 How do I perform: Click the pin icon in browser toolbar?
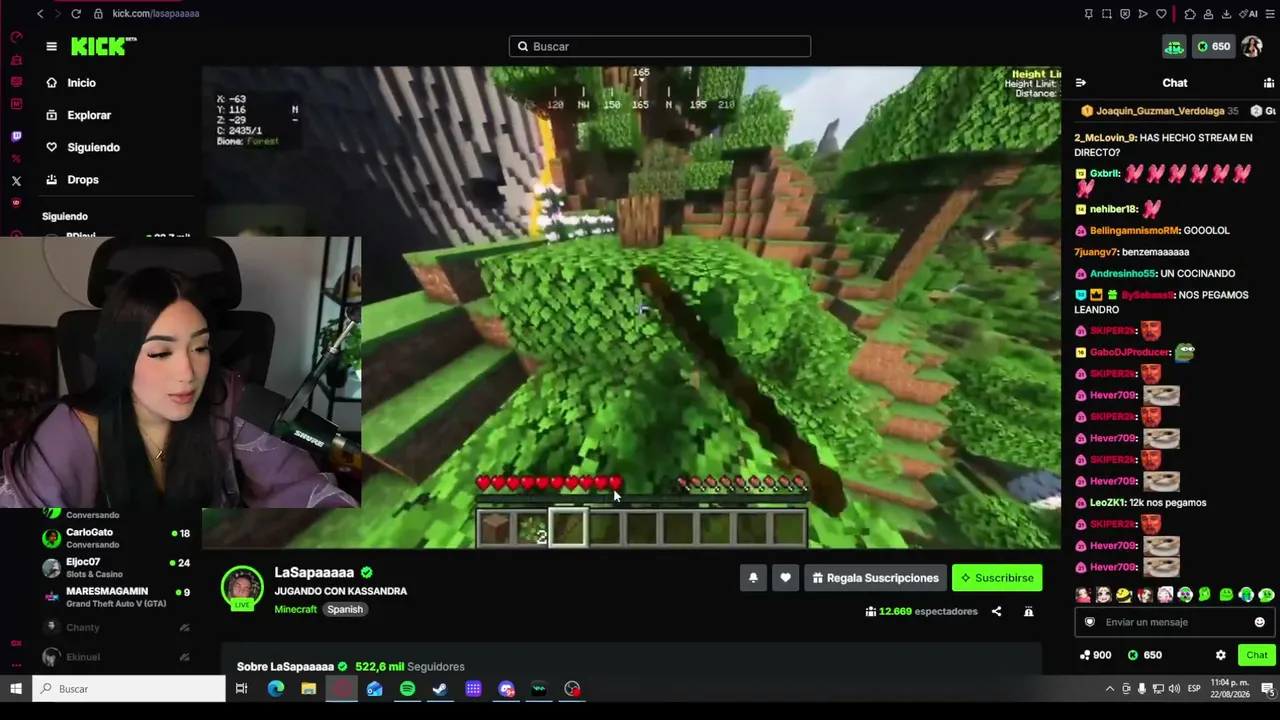coord(1088,14)
